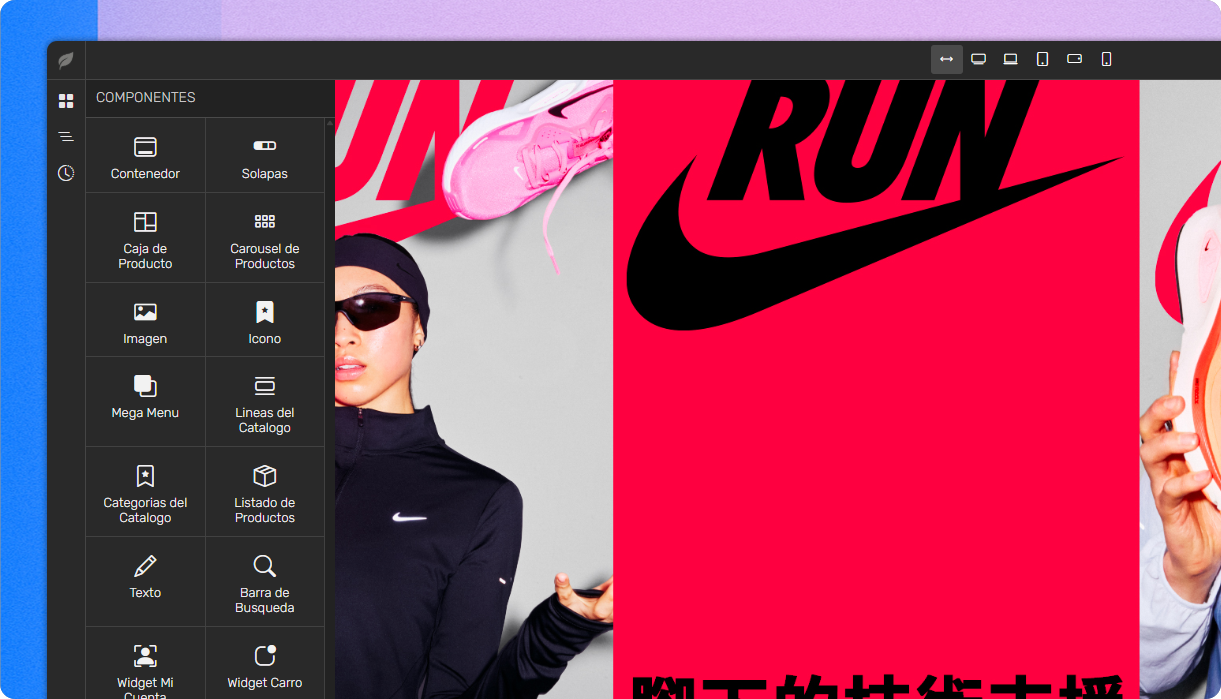Insert the Listado de Productos component
Image resolution: width=1221 pixels, height=699 pixels.
point(265,492)
